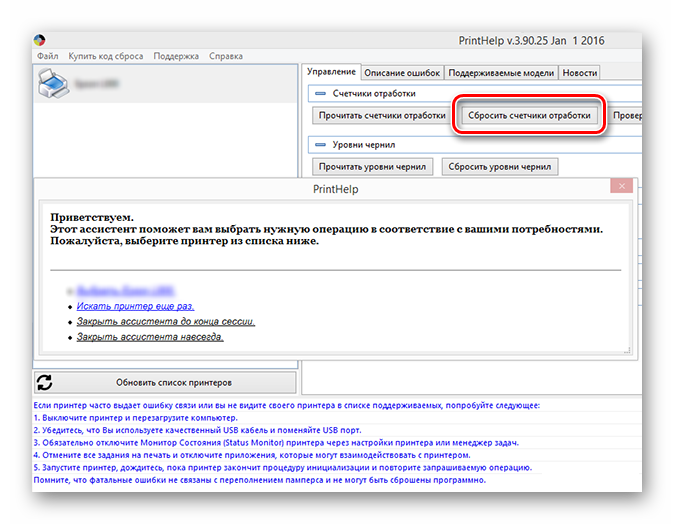Switch to the Поддерживаемые модели tab
This screenshot has width=674, height=524.
click(x=500, y=73)
